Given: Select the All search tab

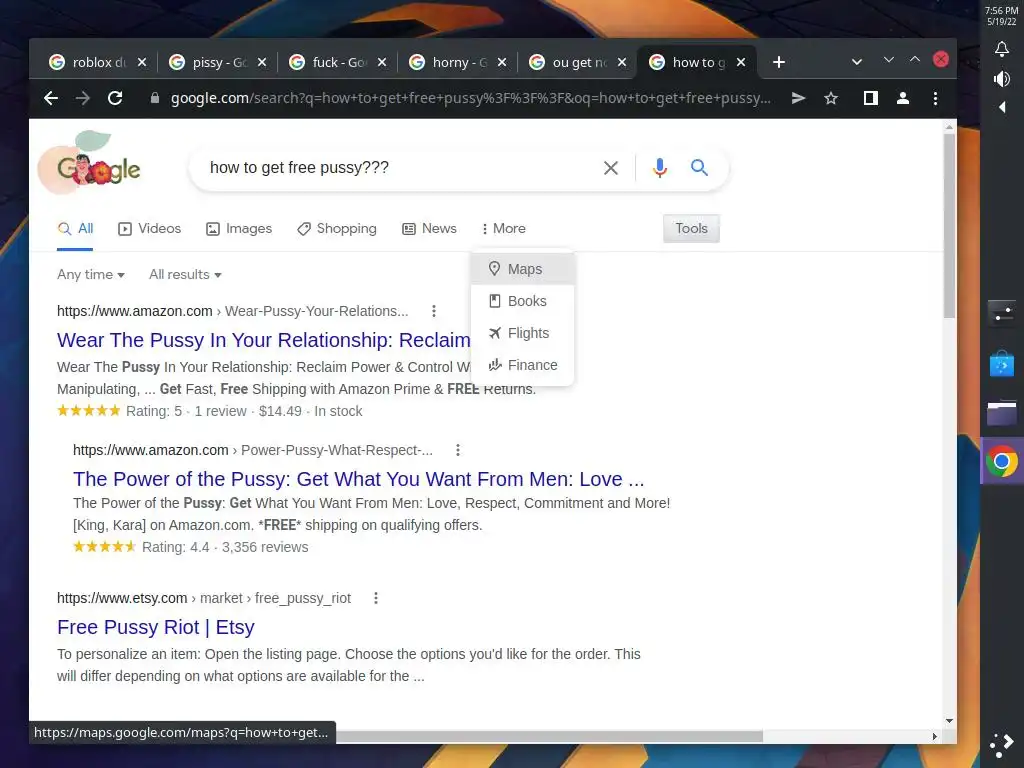Looking at the screenshot, I should (x=75, y=229).
